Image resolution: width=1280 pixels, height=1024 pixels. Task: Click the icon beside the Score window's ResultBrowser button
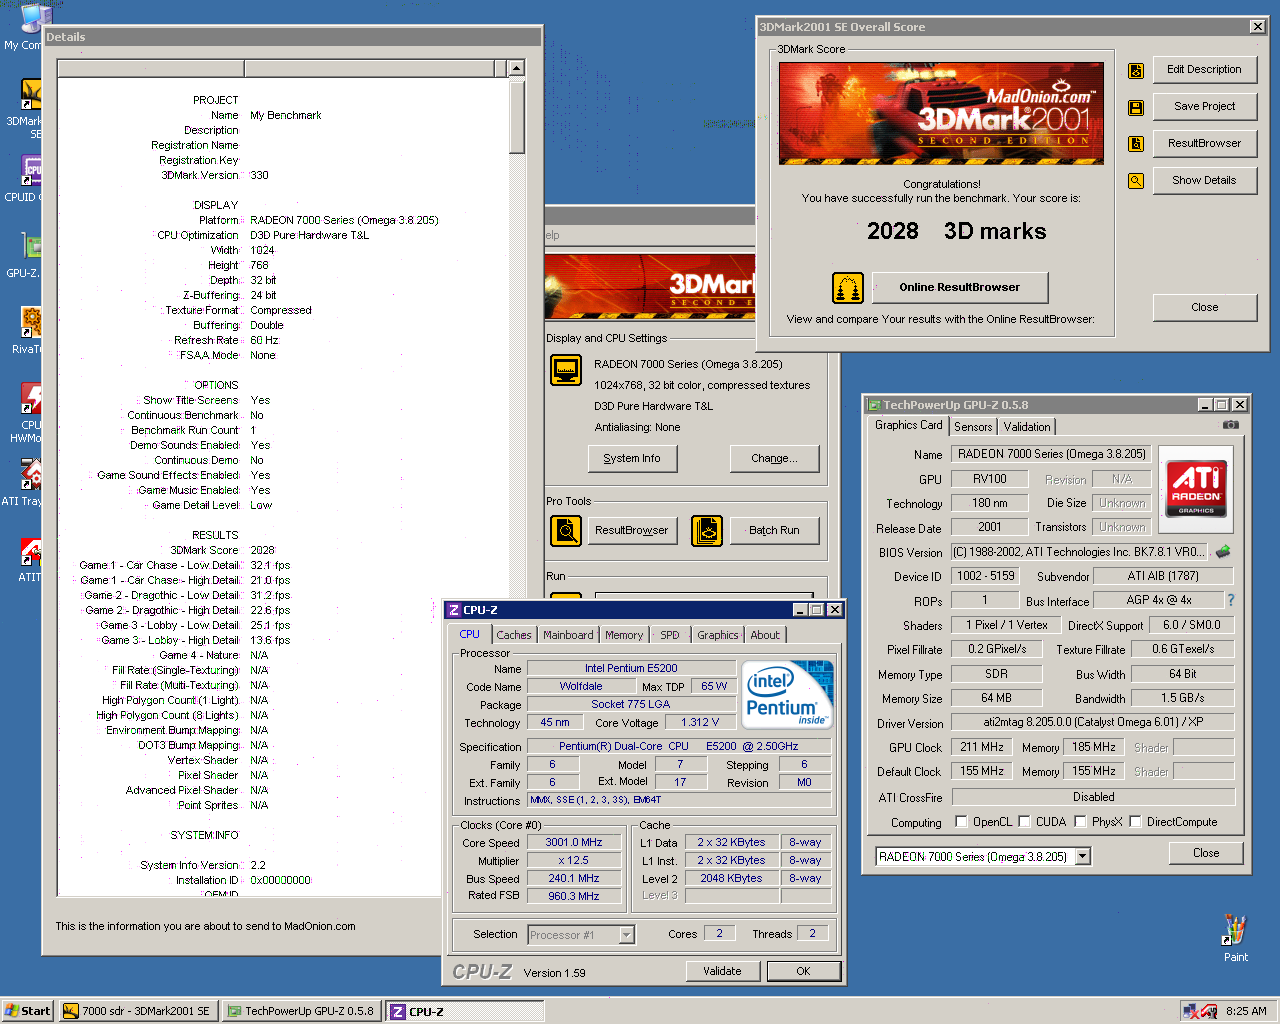[1136, 144]
